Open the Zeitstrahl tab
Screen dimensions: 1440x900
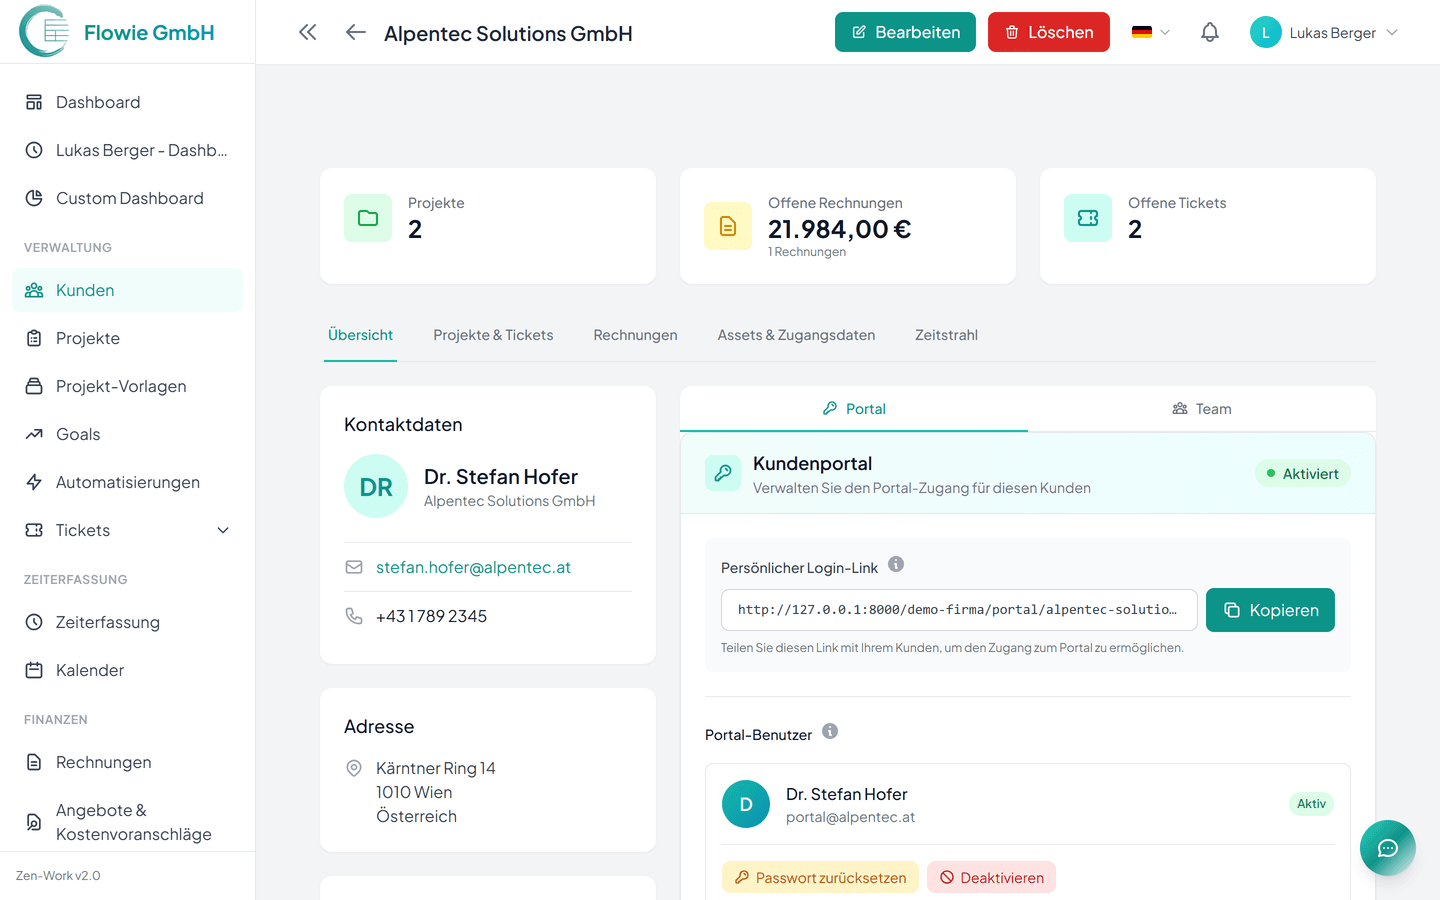[946, 335]
